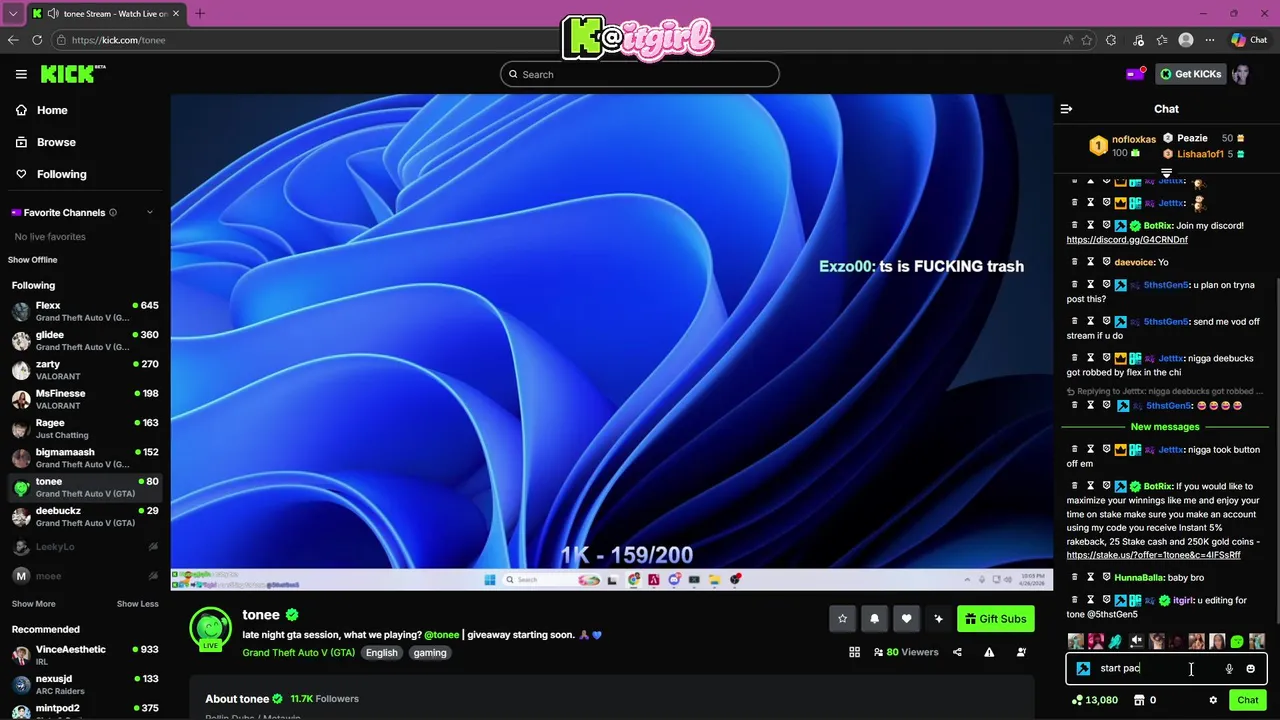The height and width of the screenshot is (720, 1280).
Task: Click the Get KICKs button
Action: pos(1190,74)
